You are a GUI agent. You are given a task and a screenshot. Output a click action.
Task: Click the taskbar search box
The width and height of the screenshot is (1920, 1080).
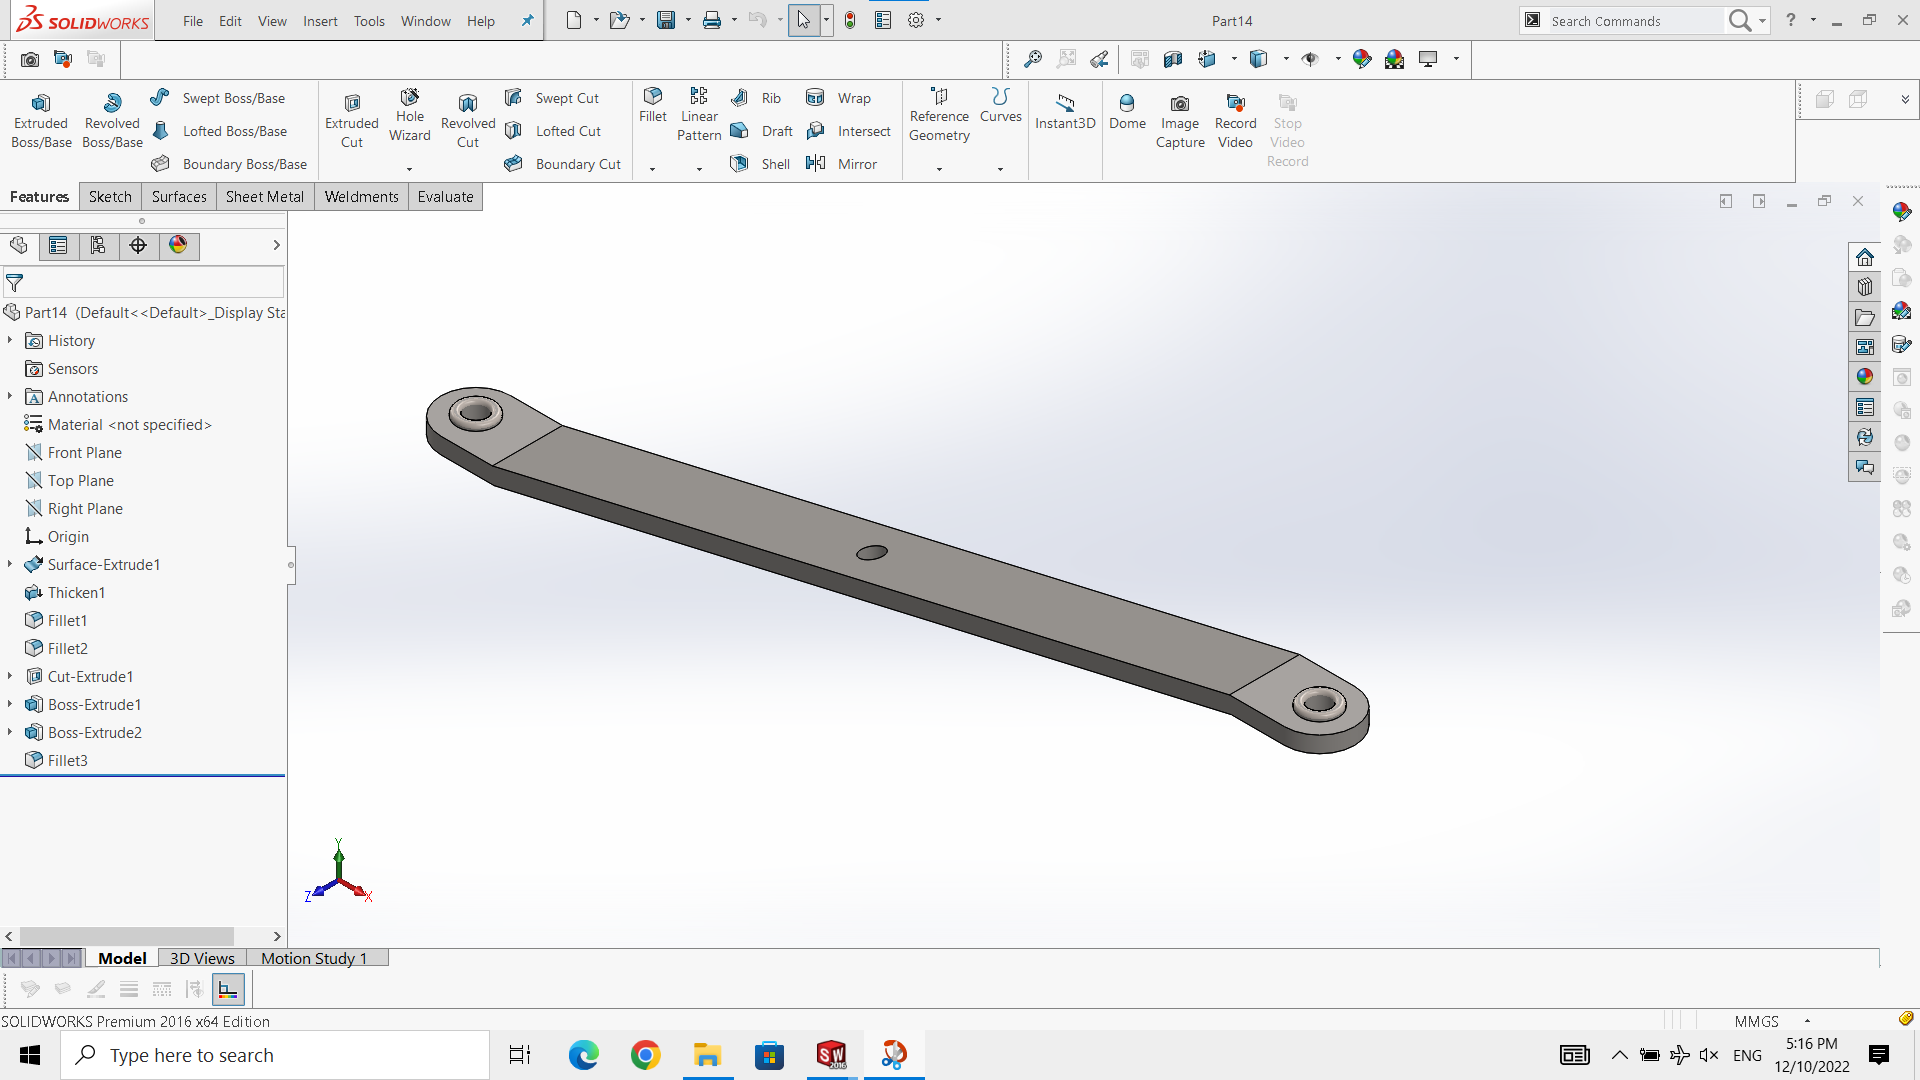[x=275, y=1055]
